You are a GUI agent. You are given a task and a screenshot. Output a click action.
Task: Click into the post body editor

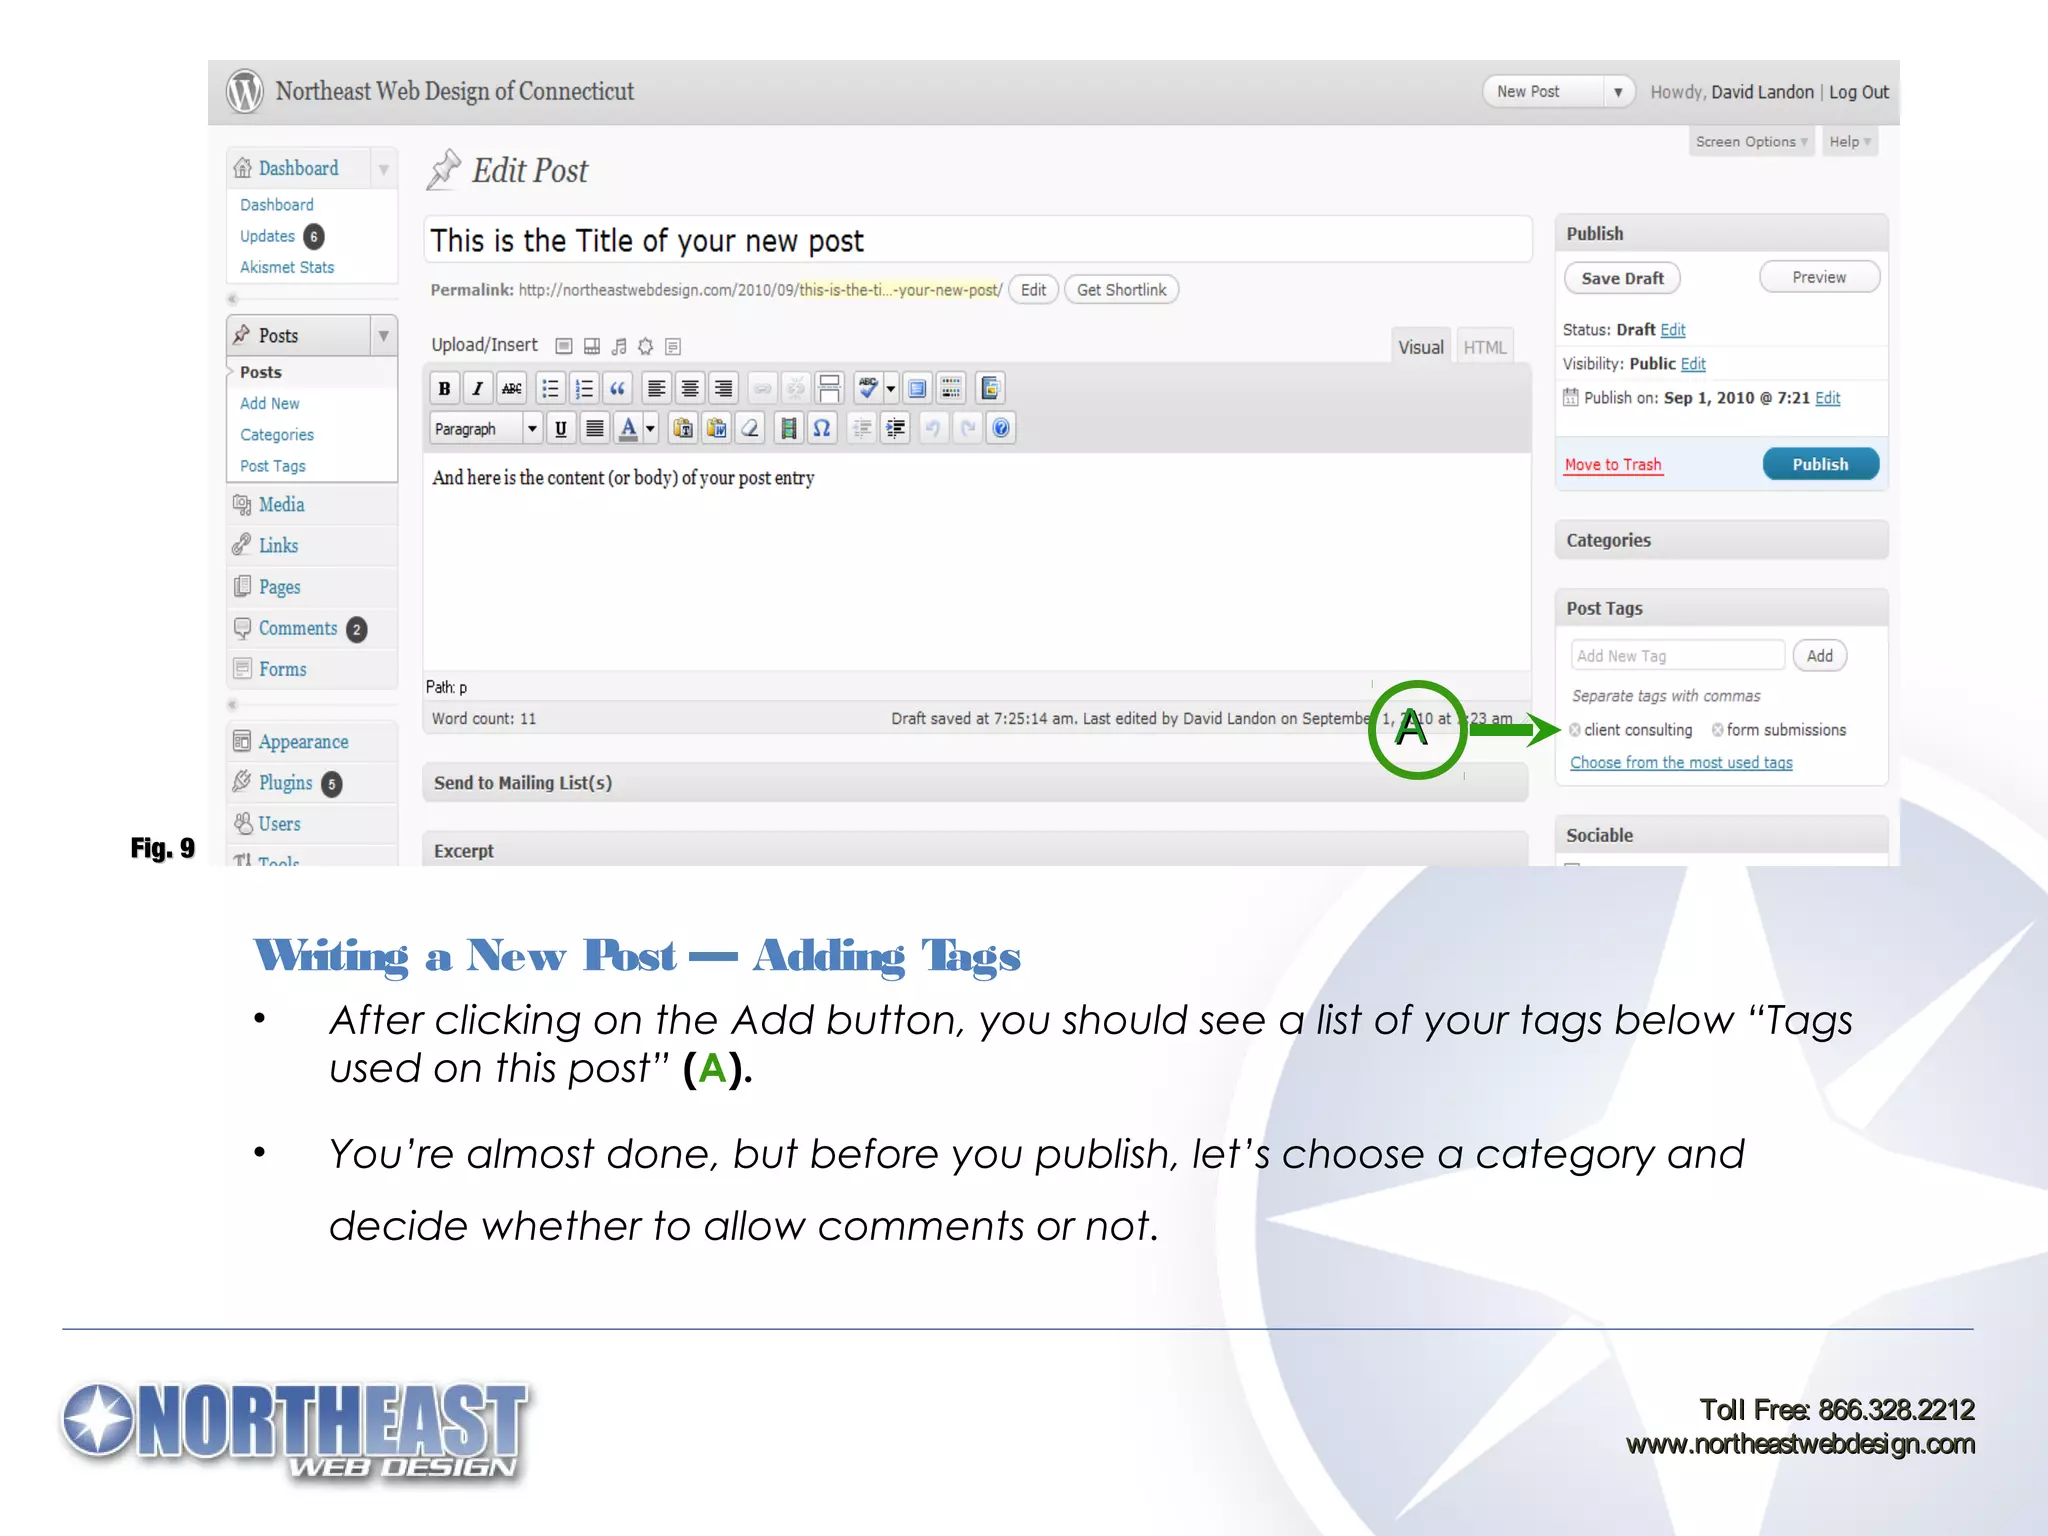977,562
